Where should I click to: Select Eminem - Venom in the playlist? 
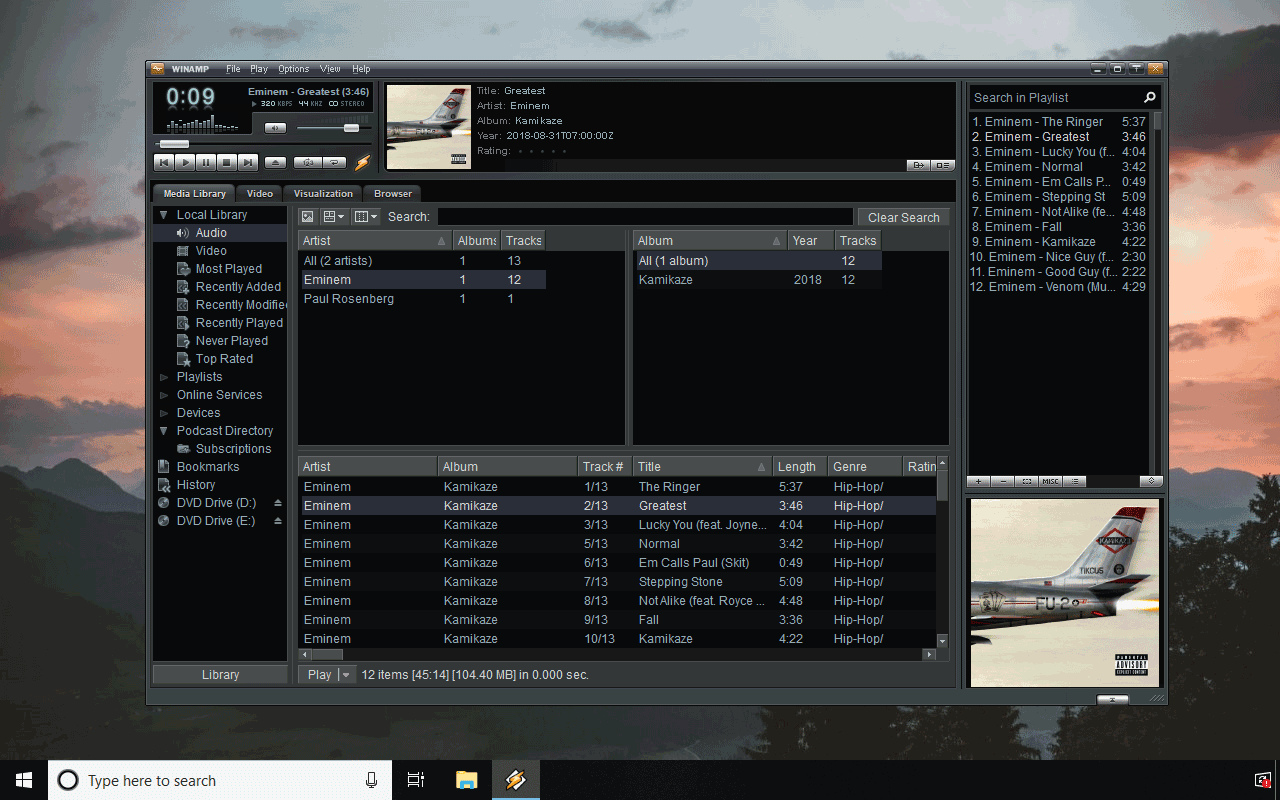1058,287
